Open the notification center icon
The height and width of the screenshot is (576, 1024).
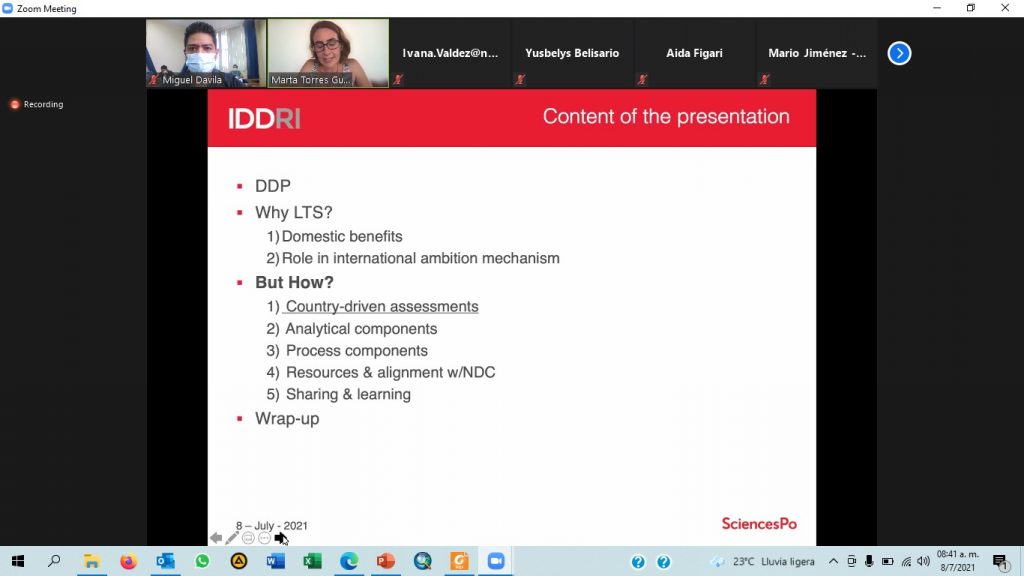[999, 562]
